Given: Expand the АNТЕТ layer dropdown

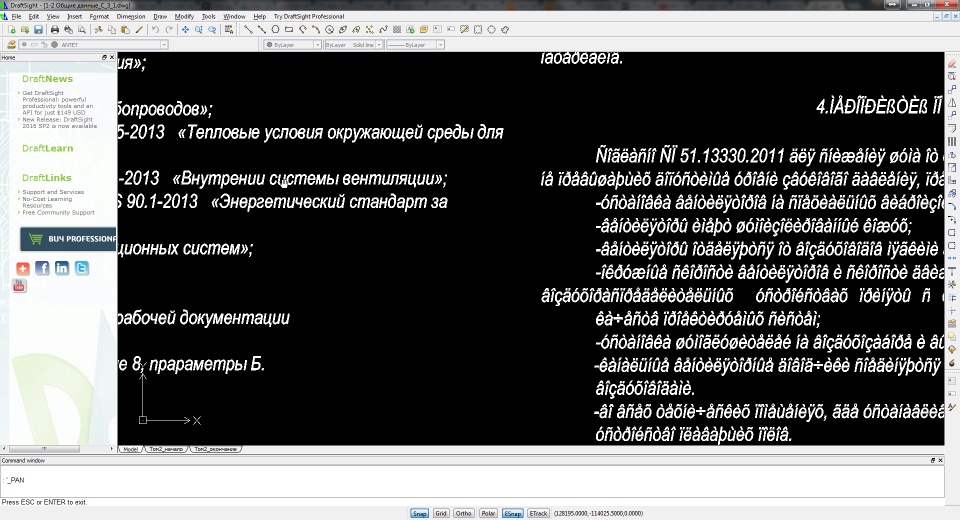Looking at the screenshot, I should click(x=164, y=45).
